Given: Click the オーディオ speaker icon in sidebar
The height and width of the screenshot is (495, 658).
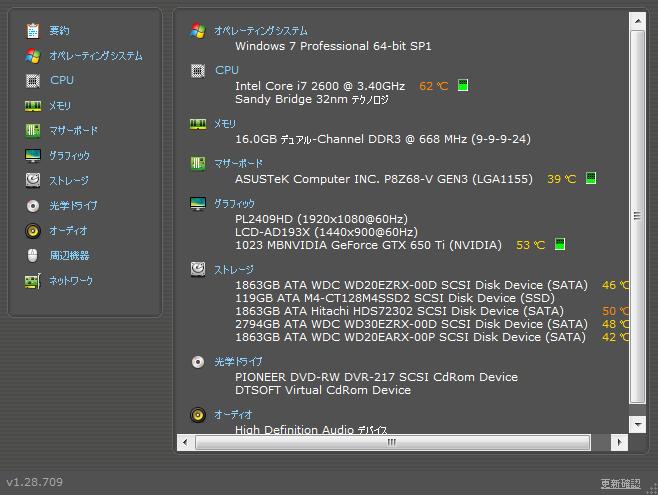Looking at the screenshot, I should [x=33, y=231].
